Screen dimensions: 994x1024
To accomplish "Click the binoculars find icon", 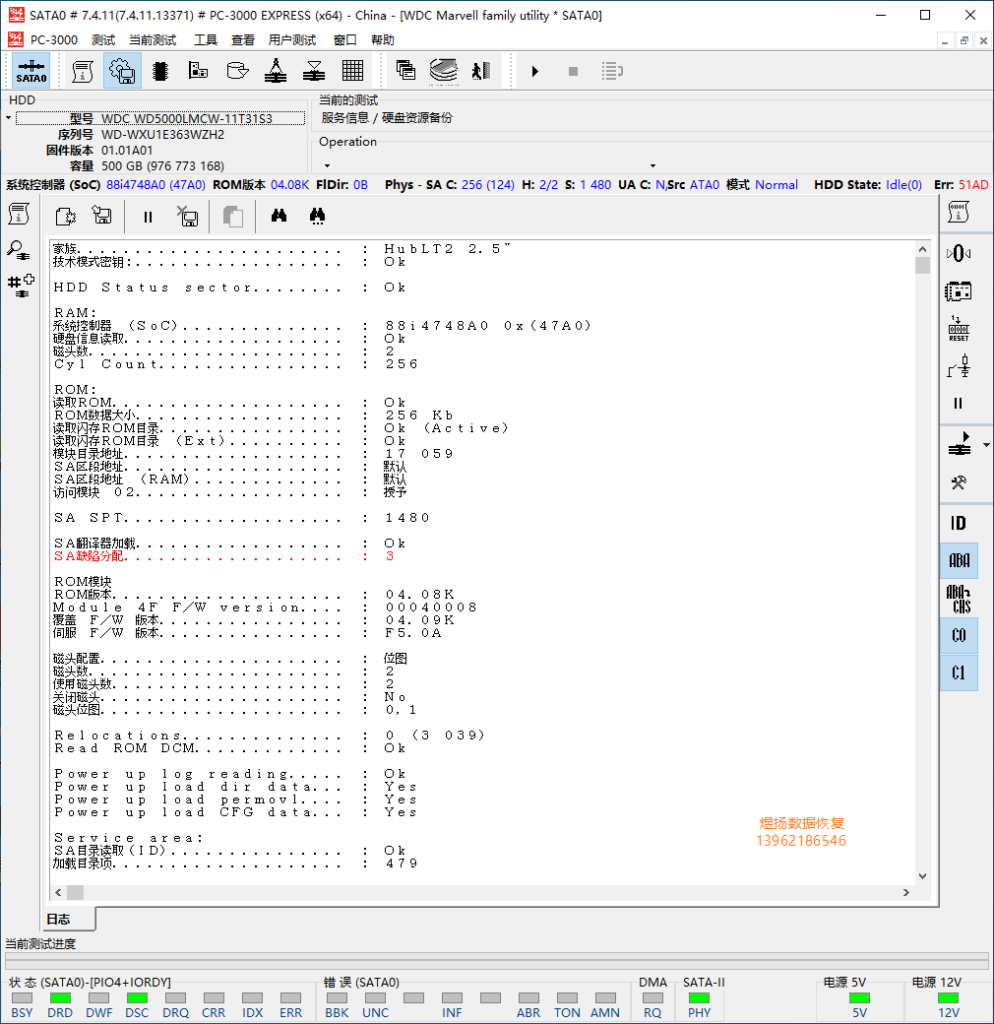I will point(279,216).
